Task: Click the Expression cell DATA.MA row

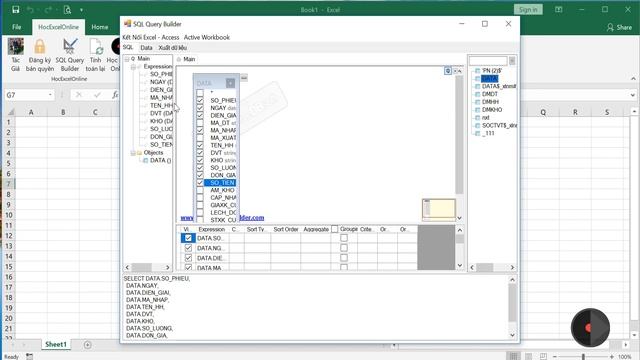Action: 212,268
